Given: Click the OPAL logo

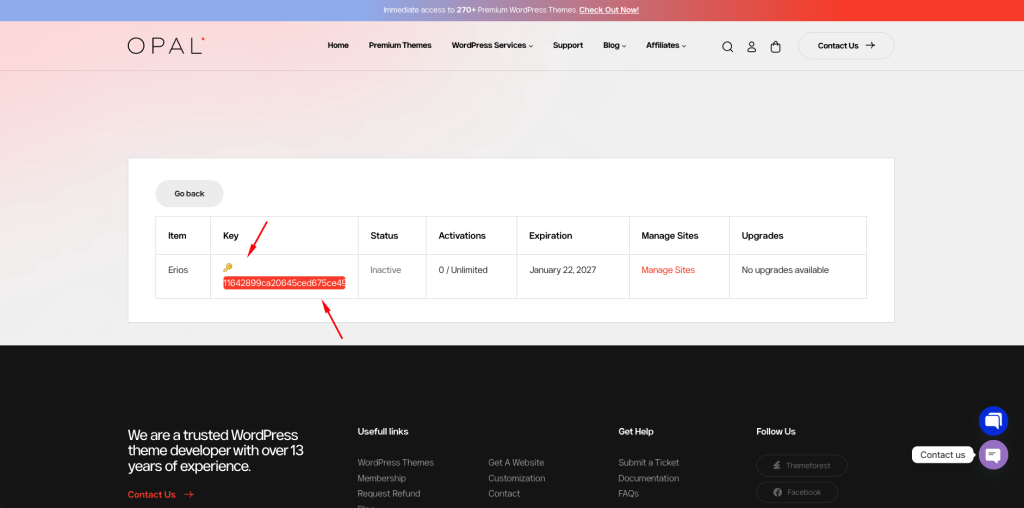Looking at the screenshot, I should click(x=166, y=46).
